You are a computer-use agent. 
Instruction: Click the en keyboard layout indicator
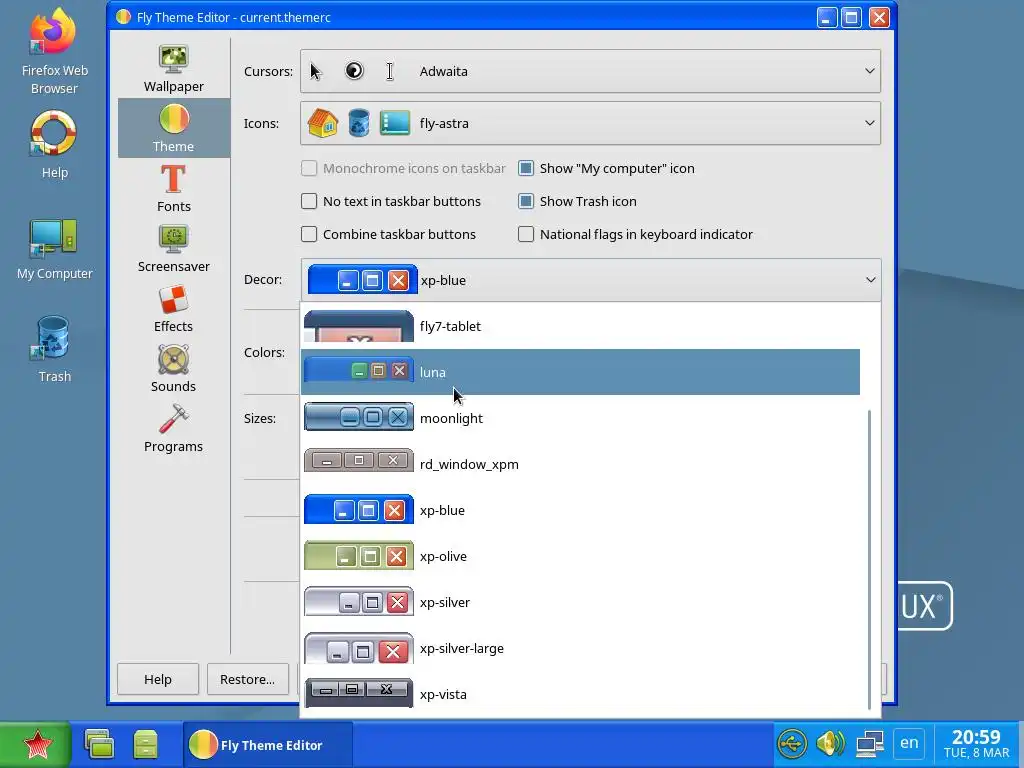coord(909,743)
